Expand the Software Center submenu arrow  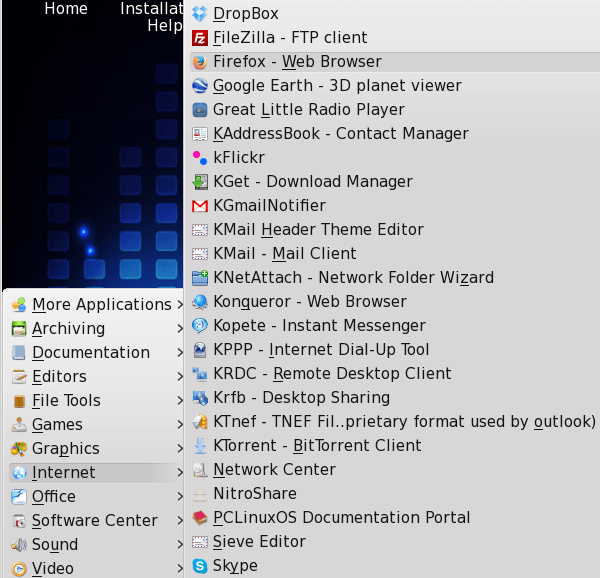coord(179,521)
